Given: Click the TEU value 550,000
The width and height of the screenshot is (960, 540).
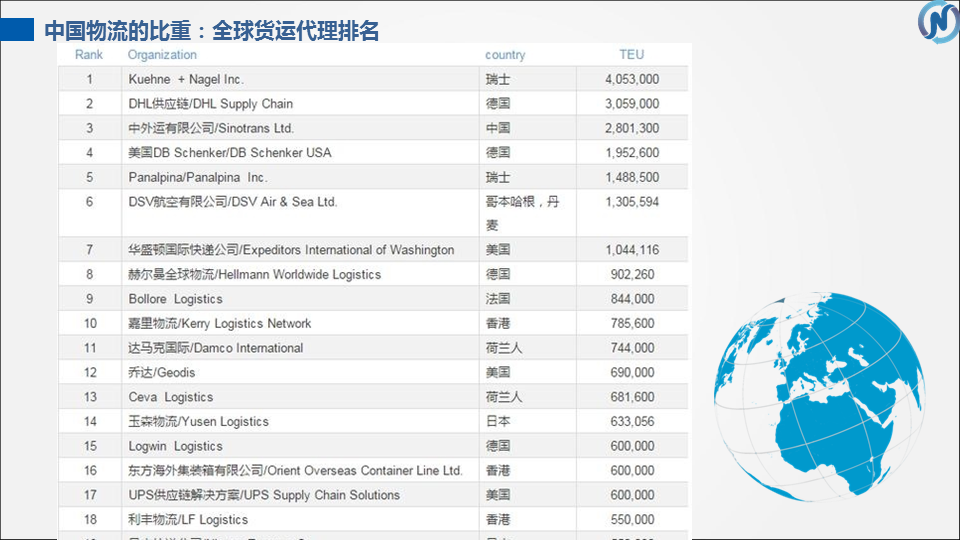Looking at the screenshot, I should coord(632,519).
